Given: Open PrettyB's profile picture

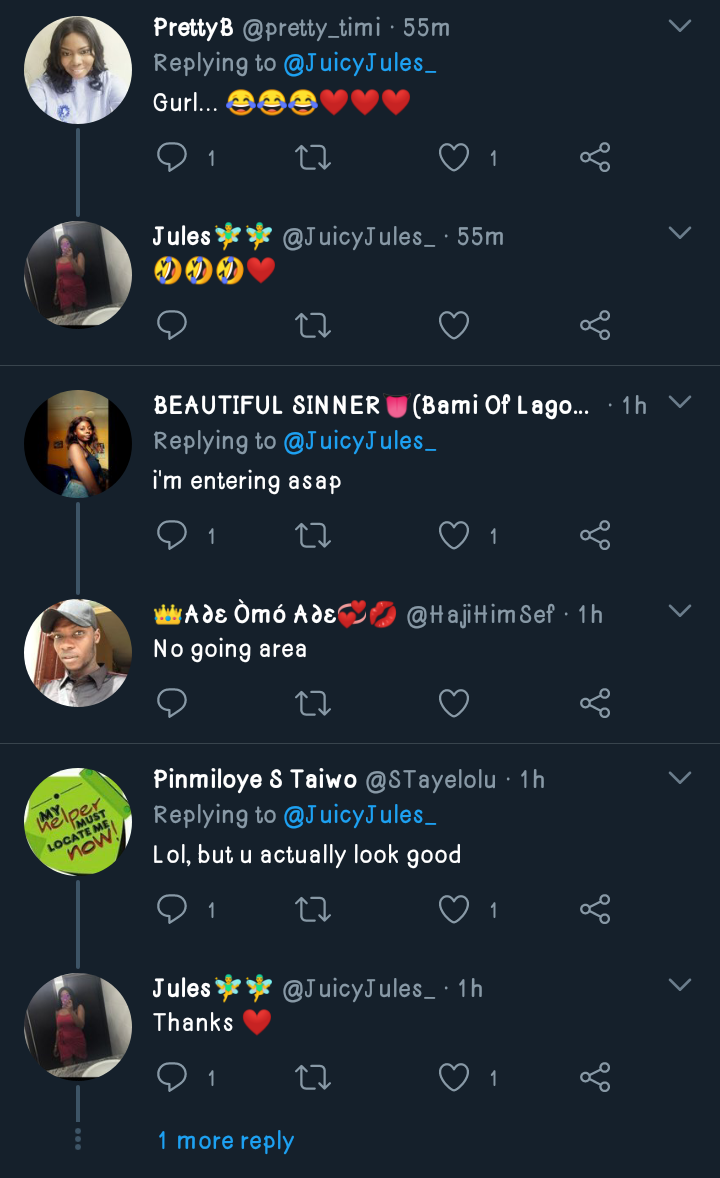Looking at the screenshot, I should (x=78, y=70).
